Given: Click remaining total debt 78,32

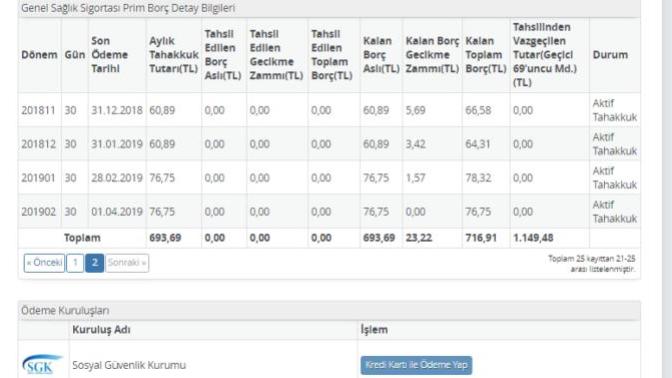Looking at the screenshot, I should point(478,178).
